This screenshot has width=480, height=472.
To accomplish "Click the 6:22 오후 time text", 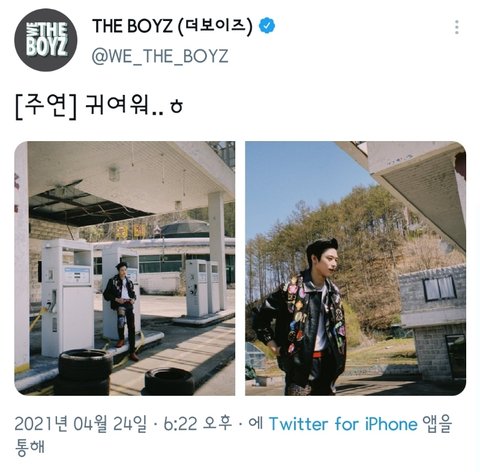I will 197,424.
